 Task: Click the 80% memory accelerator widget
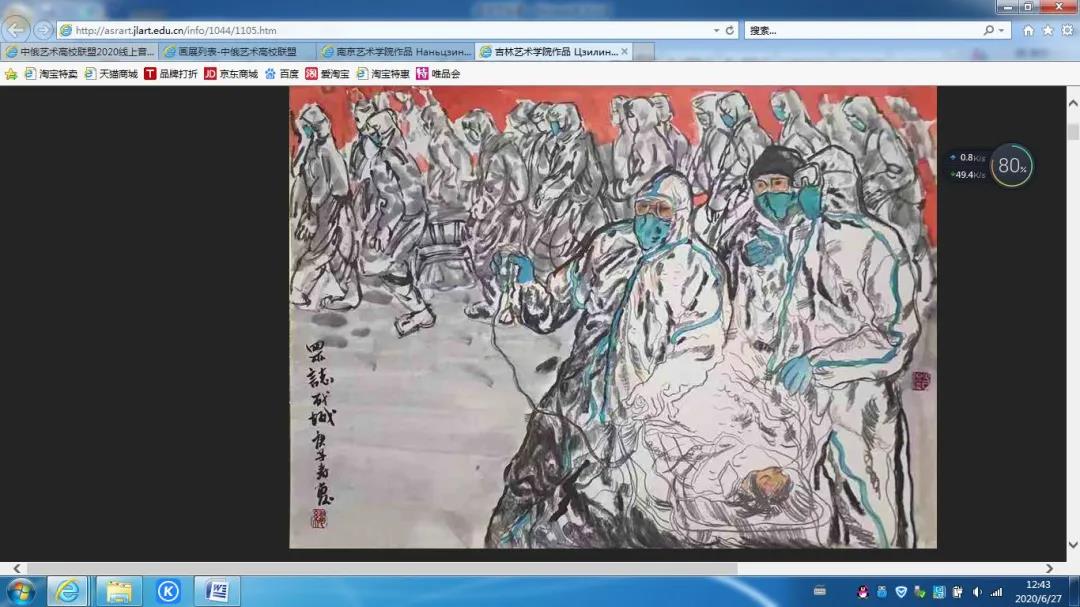[x=1012, y=166]
